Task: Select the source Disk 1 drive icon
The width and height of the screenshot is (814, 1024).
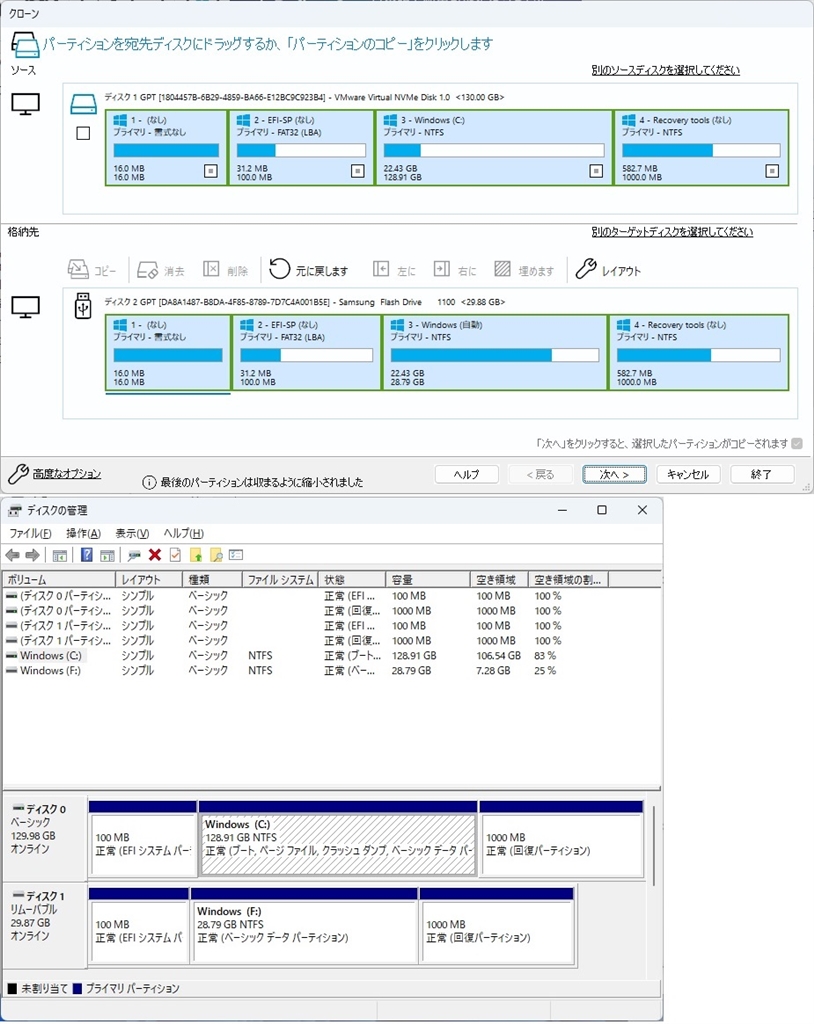Action: pyautogui.click(x=83, y=104)
